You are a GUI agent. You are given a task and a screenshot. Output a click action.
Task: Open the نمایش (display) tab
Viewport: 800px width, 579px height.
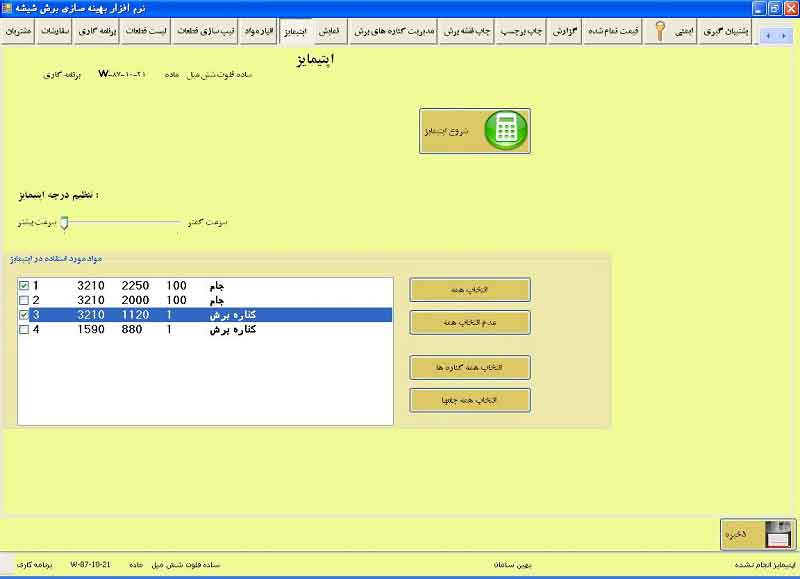click(x=329, y=32)
